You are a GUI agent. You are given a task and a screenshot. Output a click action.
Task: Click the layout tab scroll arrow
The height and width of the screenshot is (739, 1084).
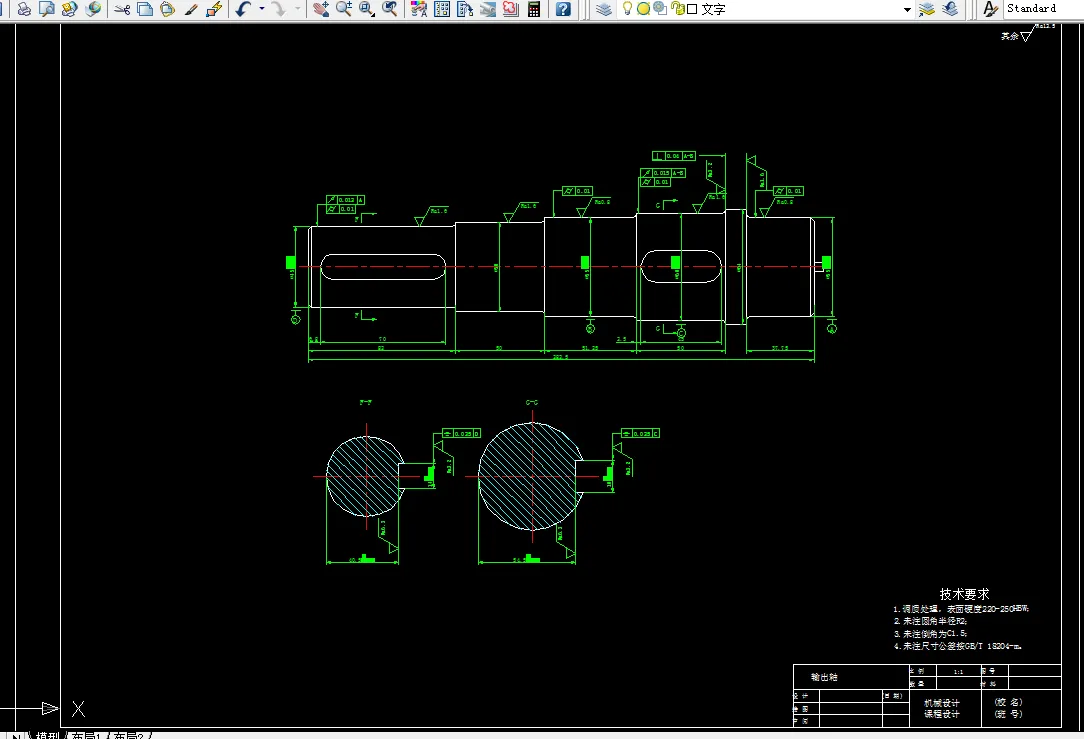tap(17, 736)
